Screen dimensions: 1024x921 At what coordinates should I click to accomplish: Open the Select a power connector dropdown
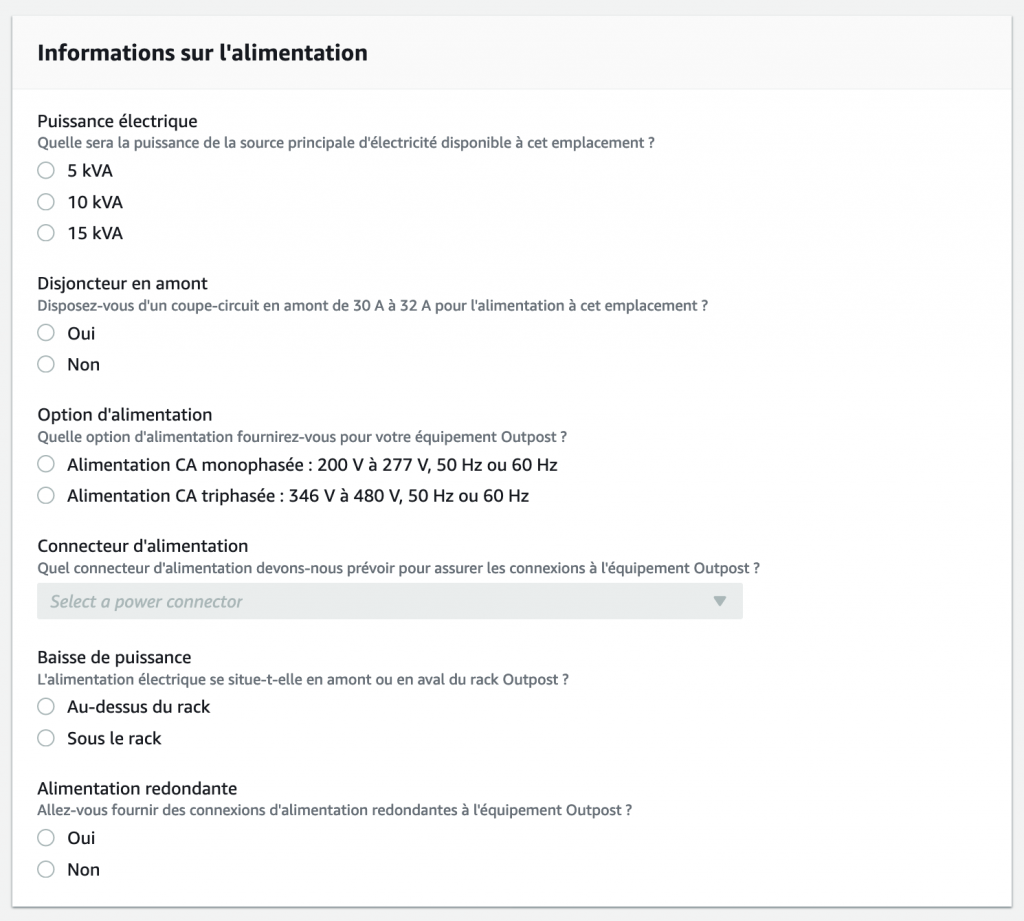tap(390, 601)
